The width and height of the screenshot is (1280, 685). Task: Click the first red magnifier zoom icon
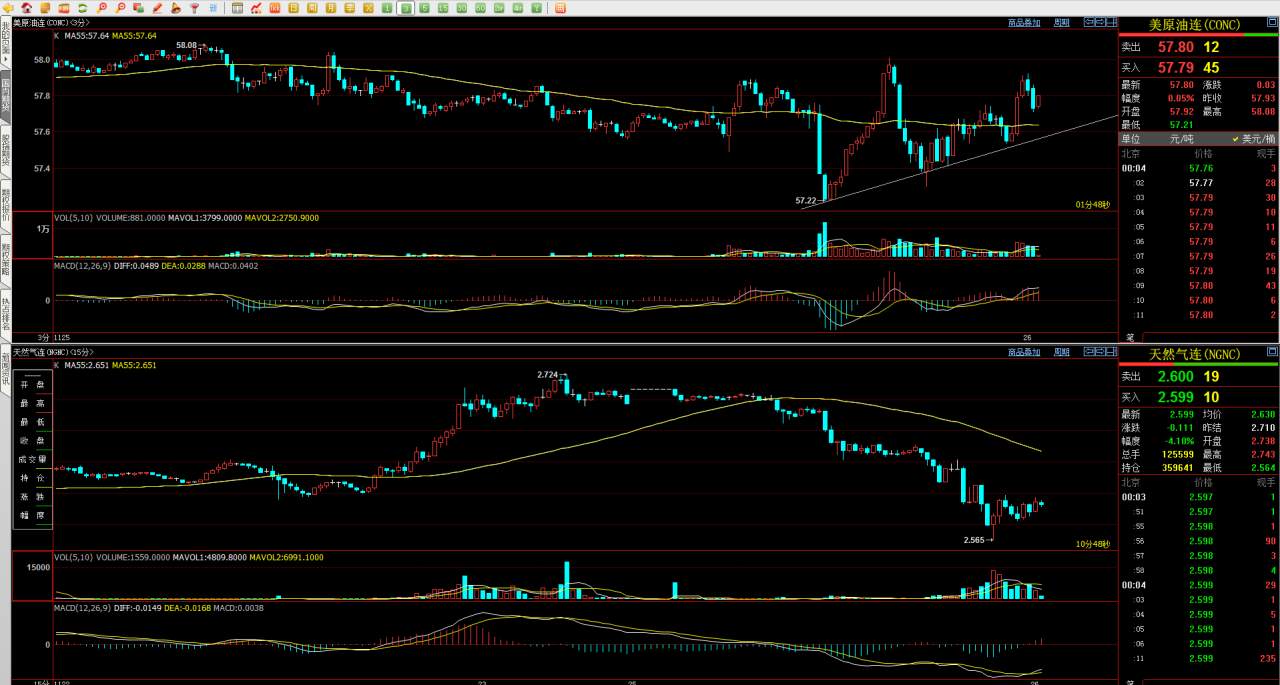click(x=101, y=8)
